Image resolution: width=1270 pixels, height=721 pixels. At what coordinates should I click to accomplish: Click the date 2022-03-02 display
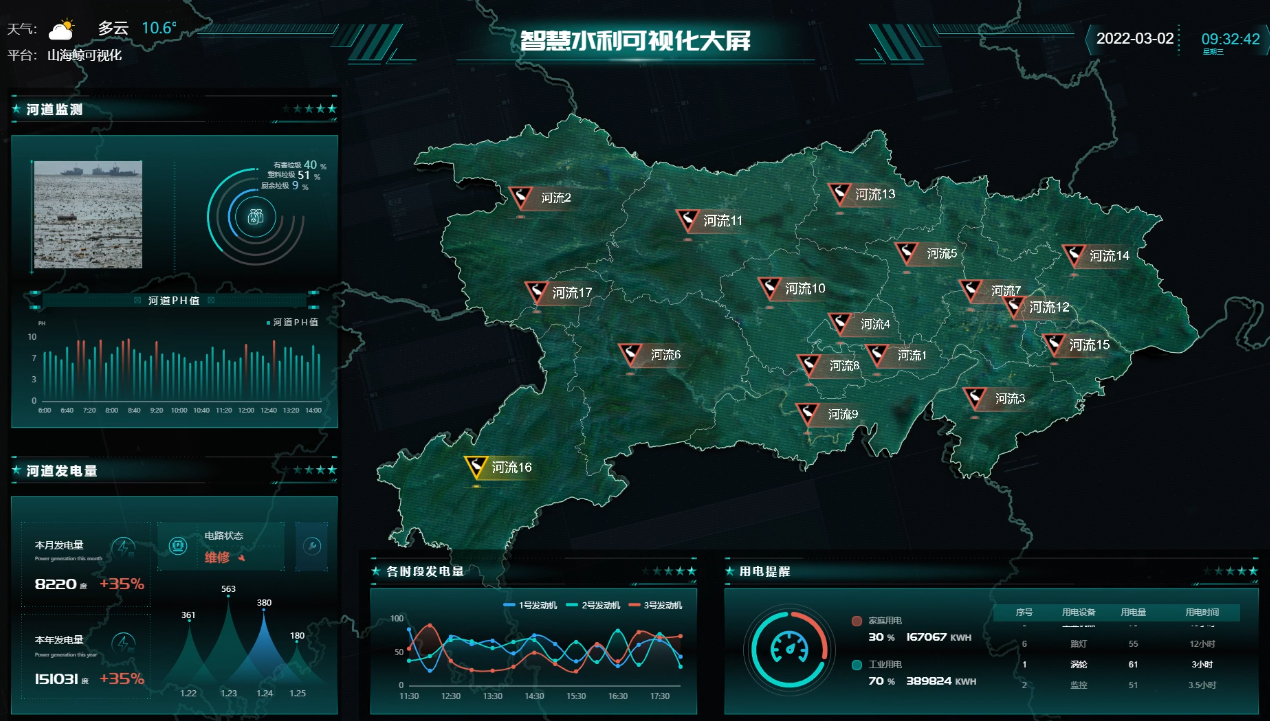coord(1135,39)
